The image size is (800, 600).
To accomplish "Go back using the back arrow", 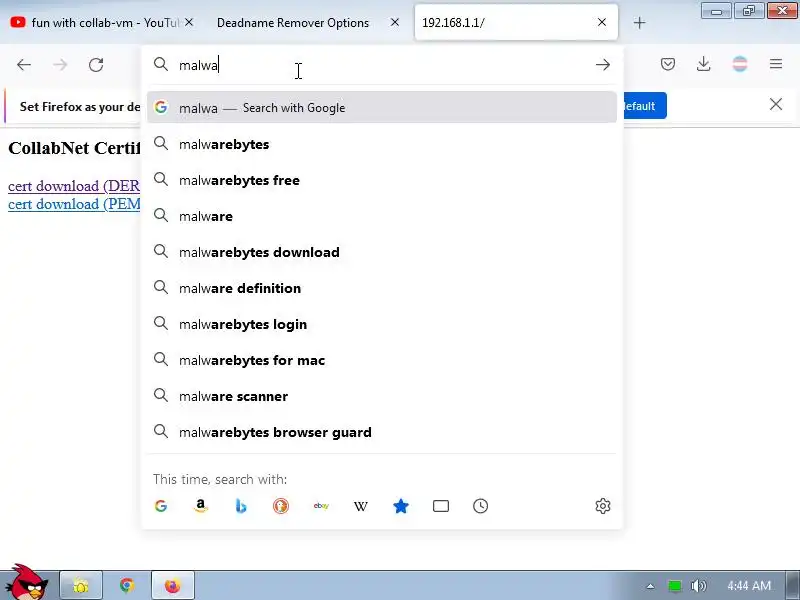I will [24, 65].
